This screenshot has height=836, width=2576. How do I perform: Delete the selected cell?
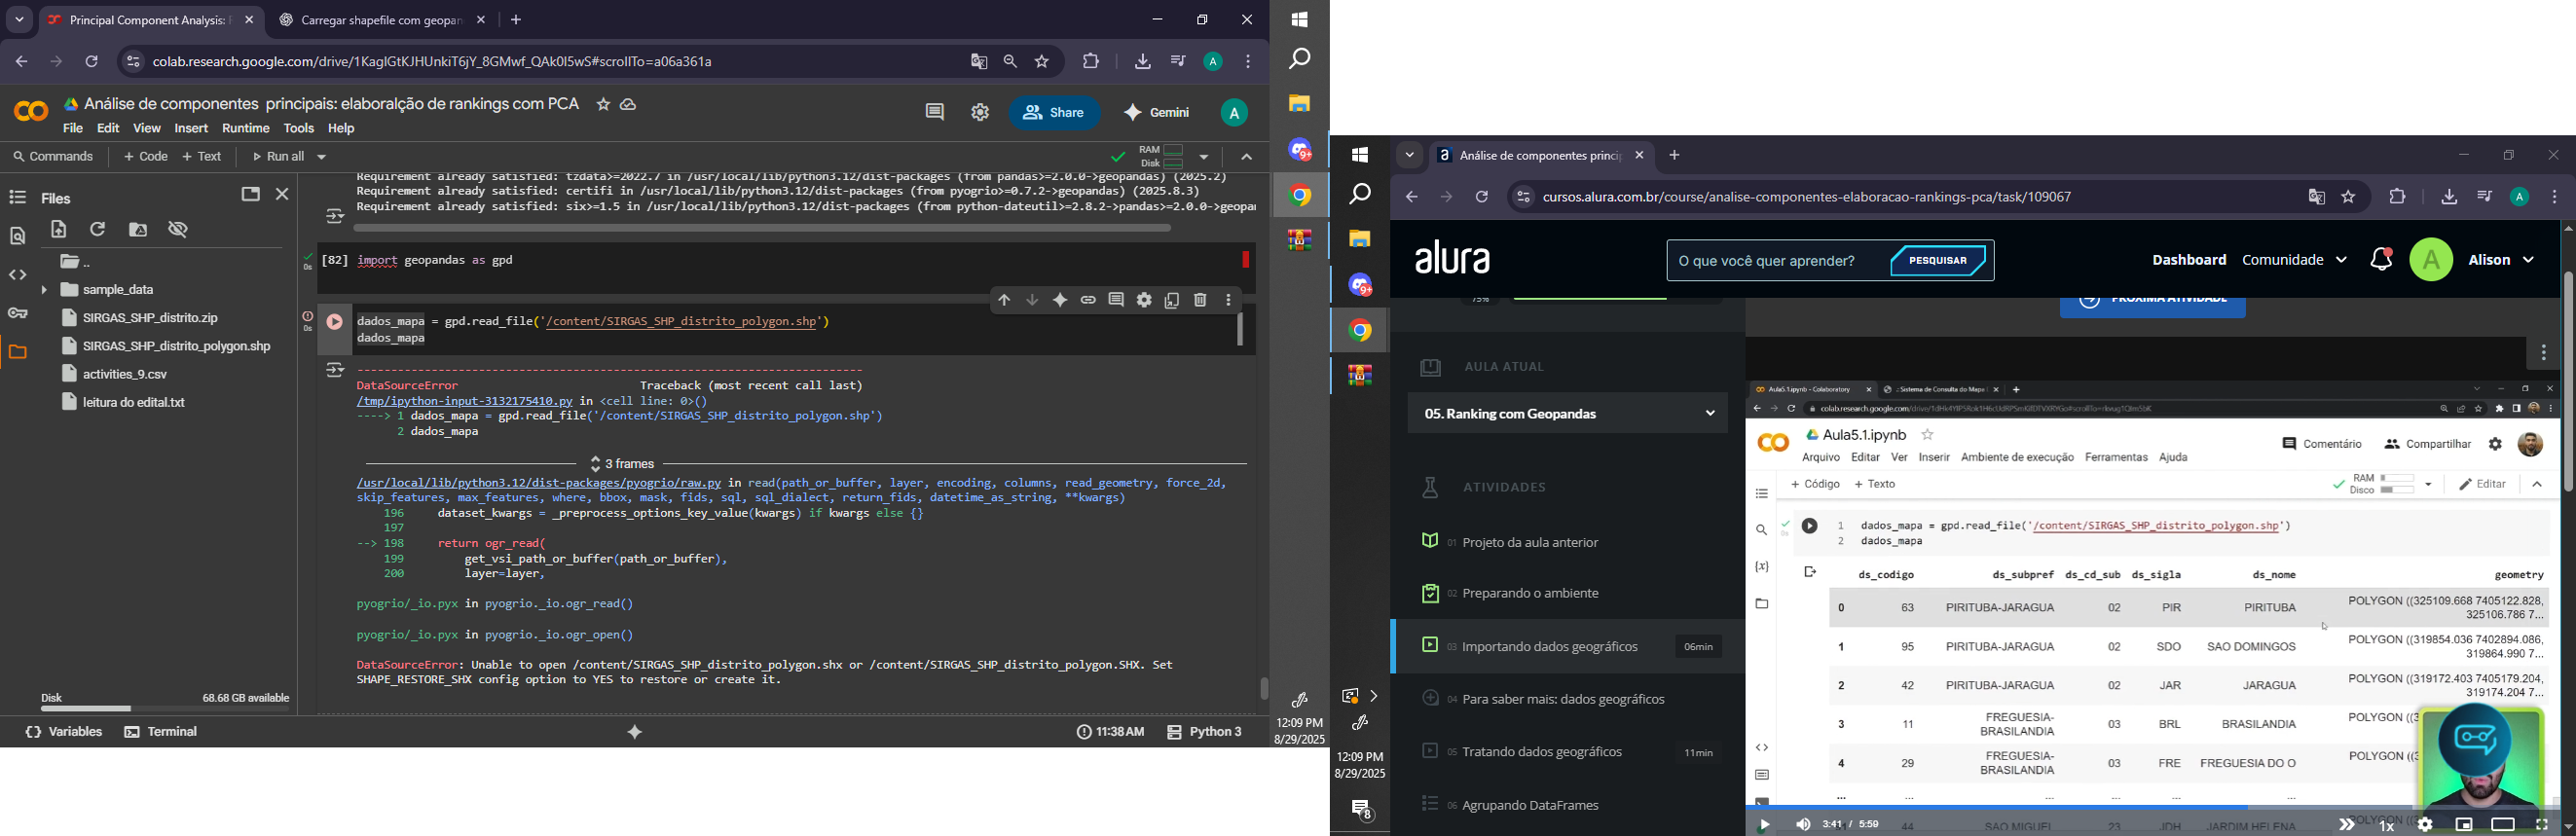1200,300
